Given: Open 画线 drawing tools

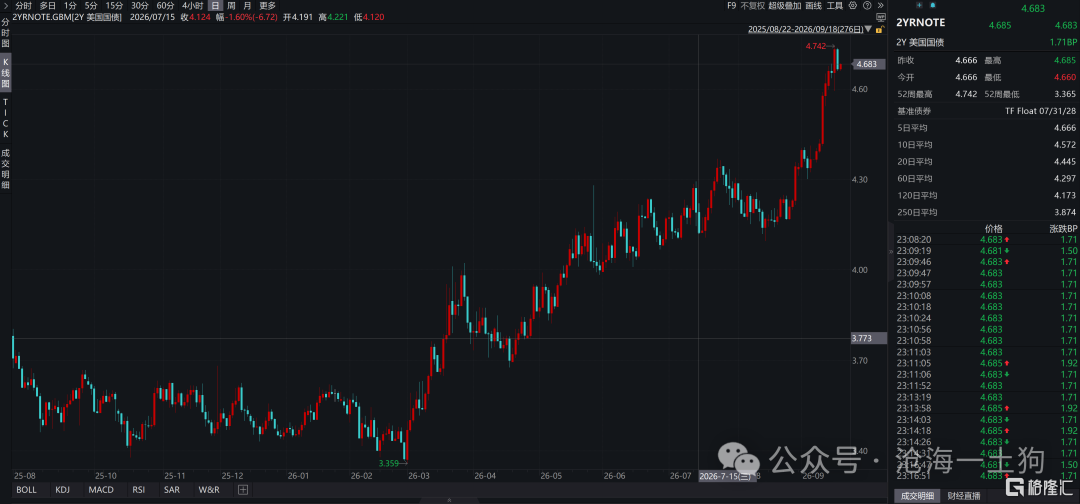Looking at the screenshot, I should tap(813, 6).
